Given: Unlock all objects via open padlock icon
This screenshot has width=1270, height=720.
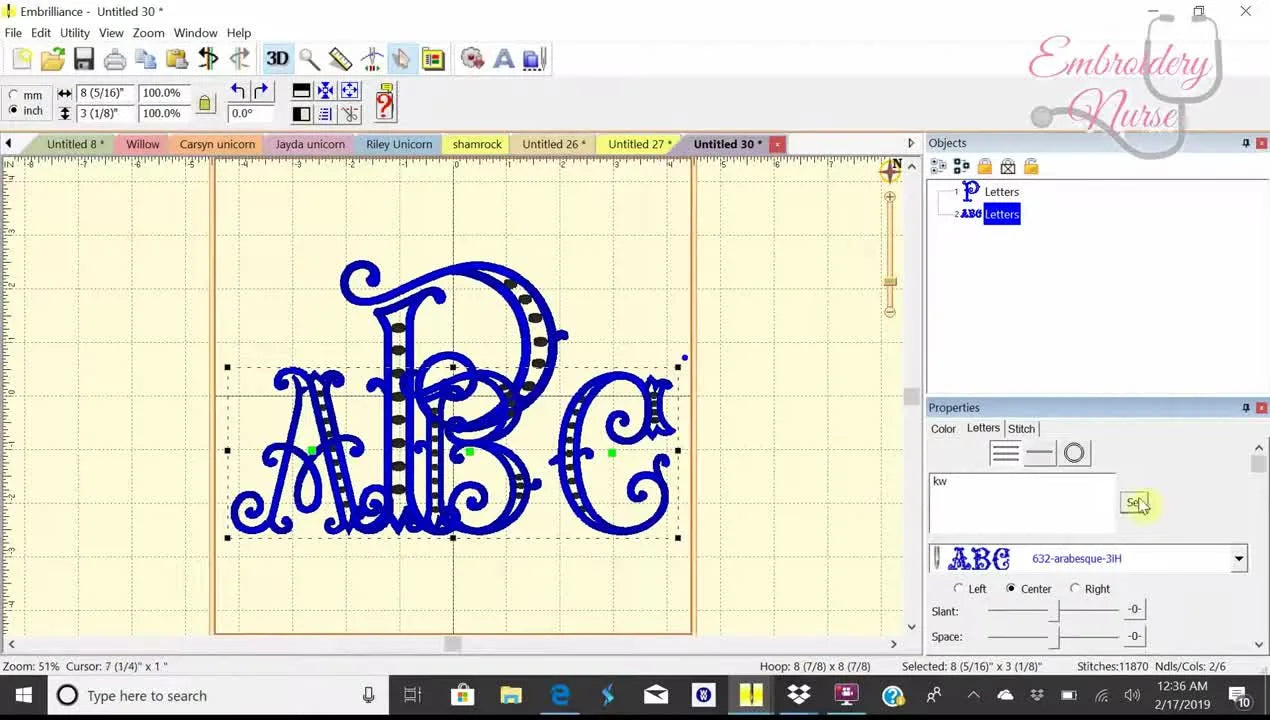Looking at the screenshot, I should 1031,166.
